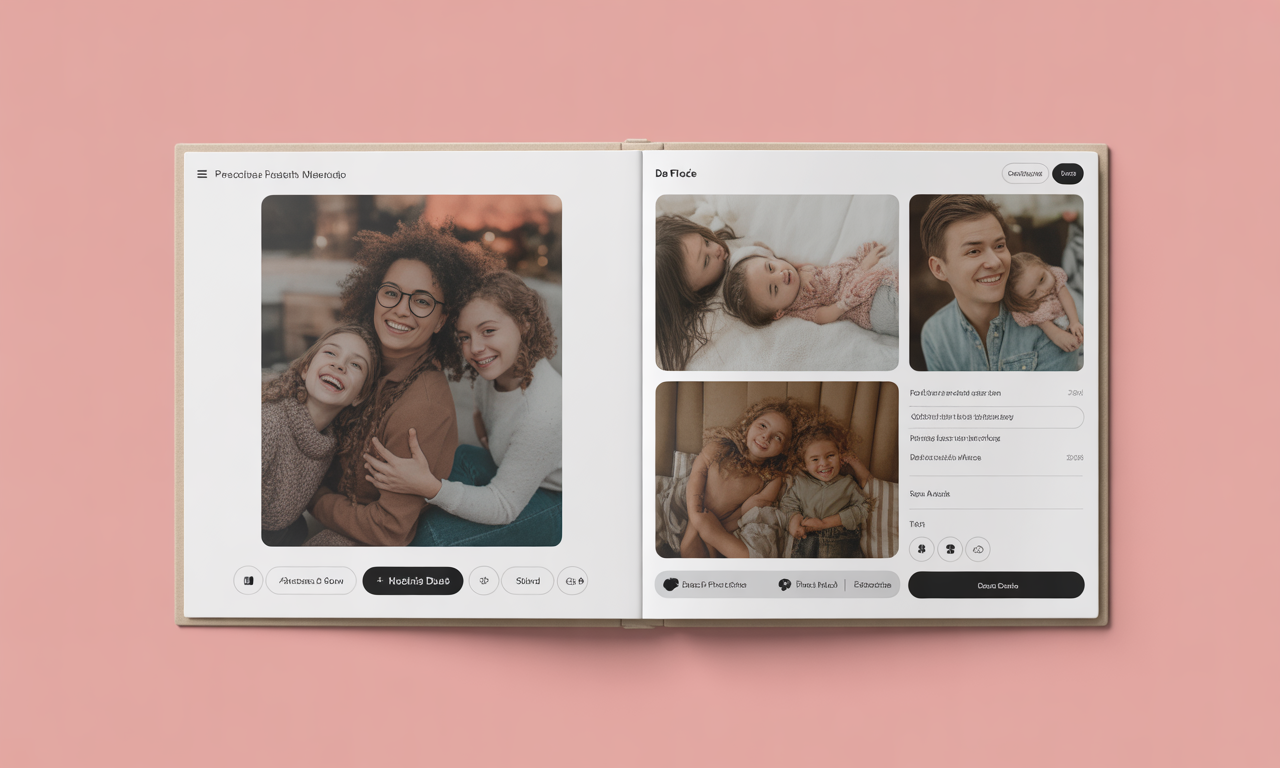Viewport: 1280px width, 768px height.
Task: Select the photo of man holding a baby
Action: pyautogui.click(x=996, y=282)
